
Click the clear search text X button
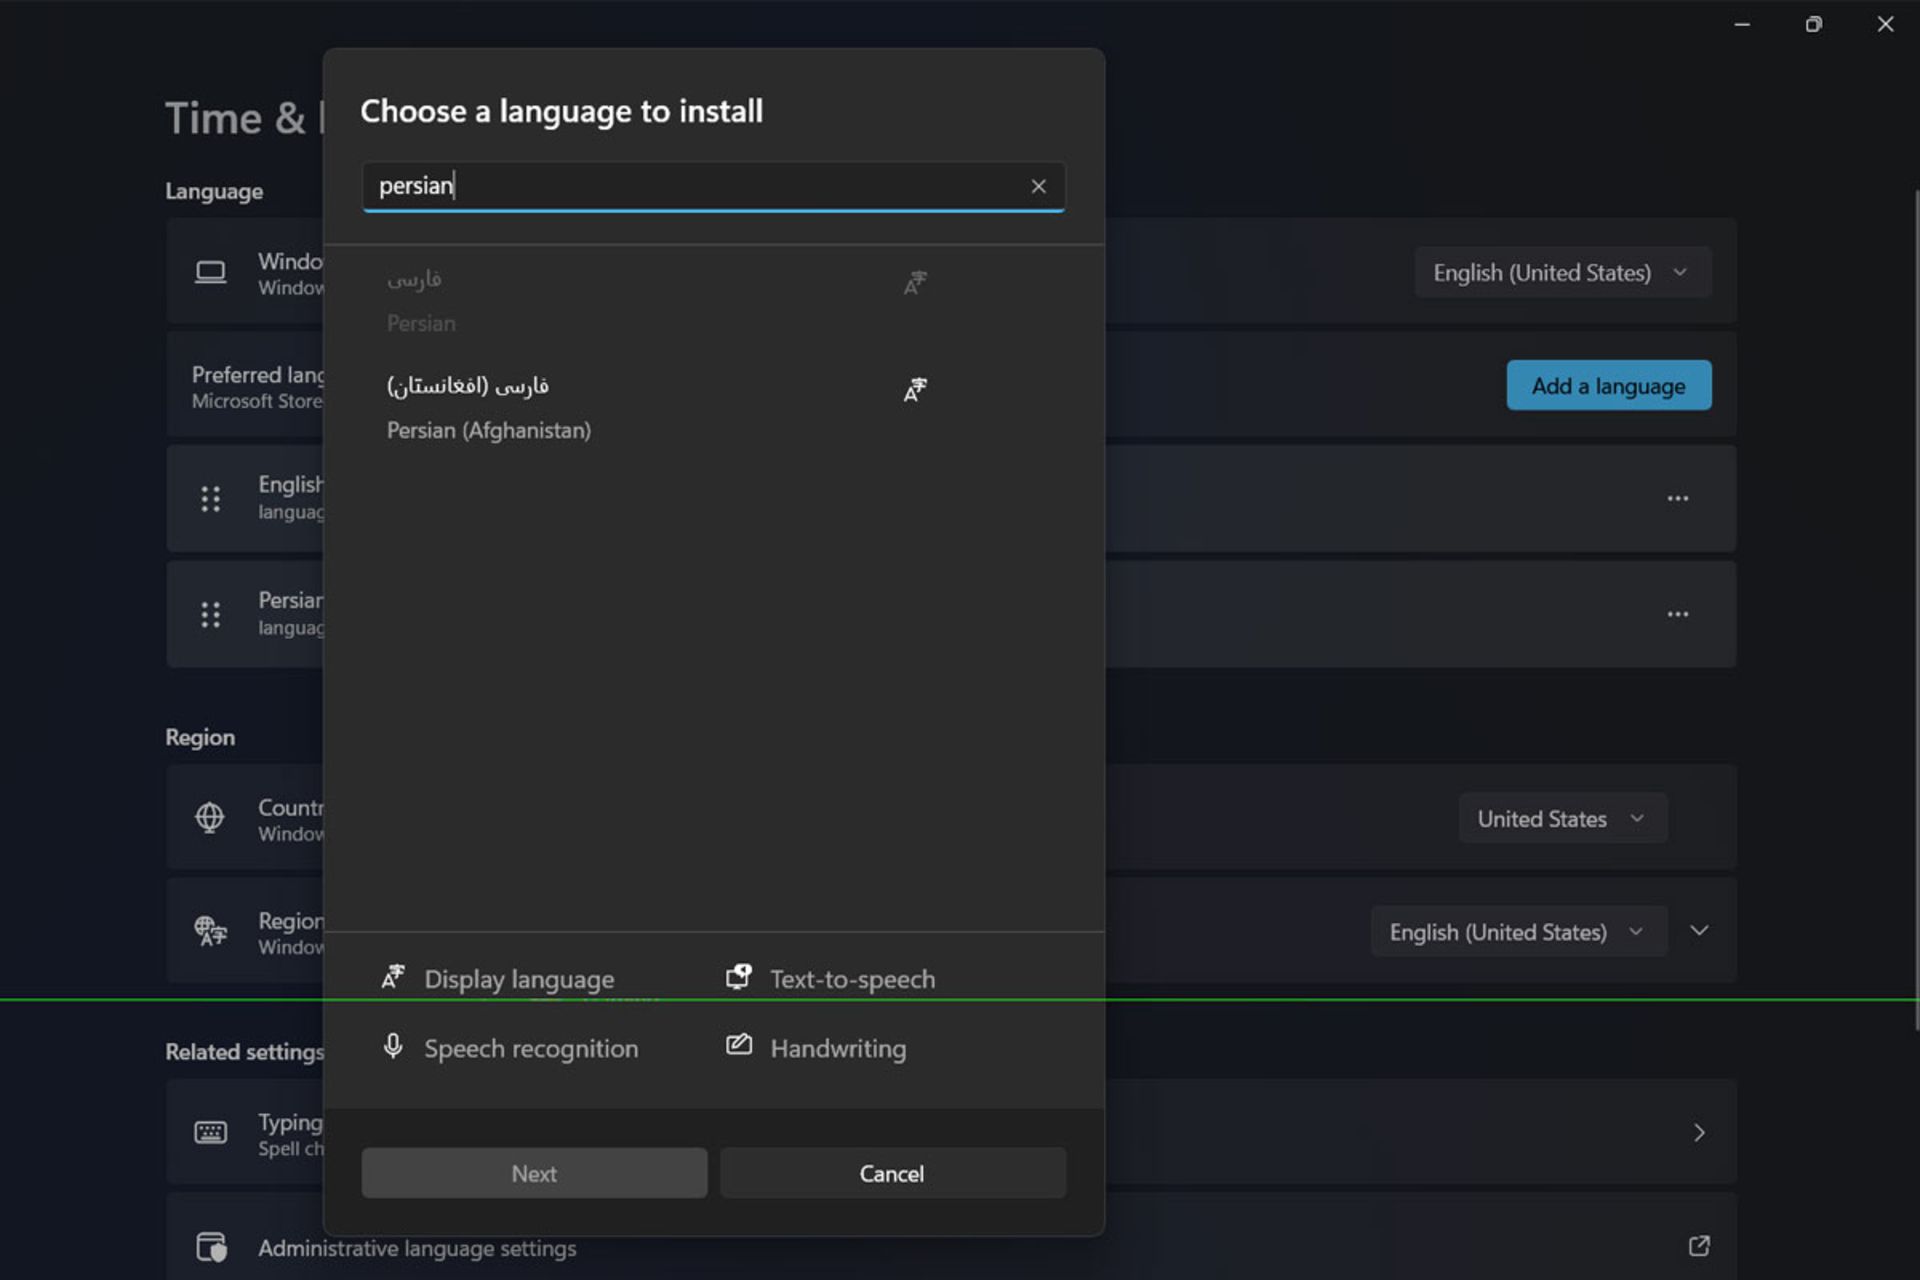coord(1039,186)
